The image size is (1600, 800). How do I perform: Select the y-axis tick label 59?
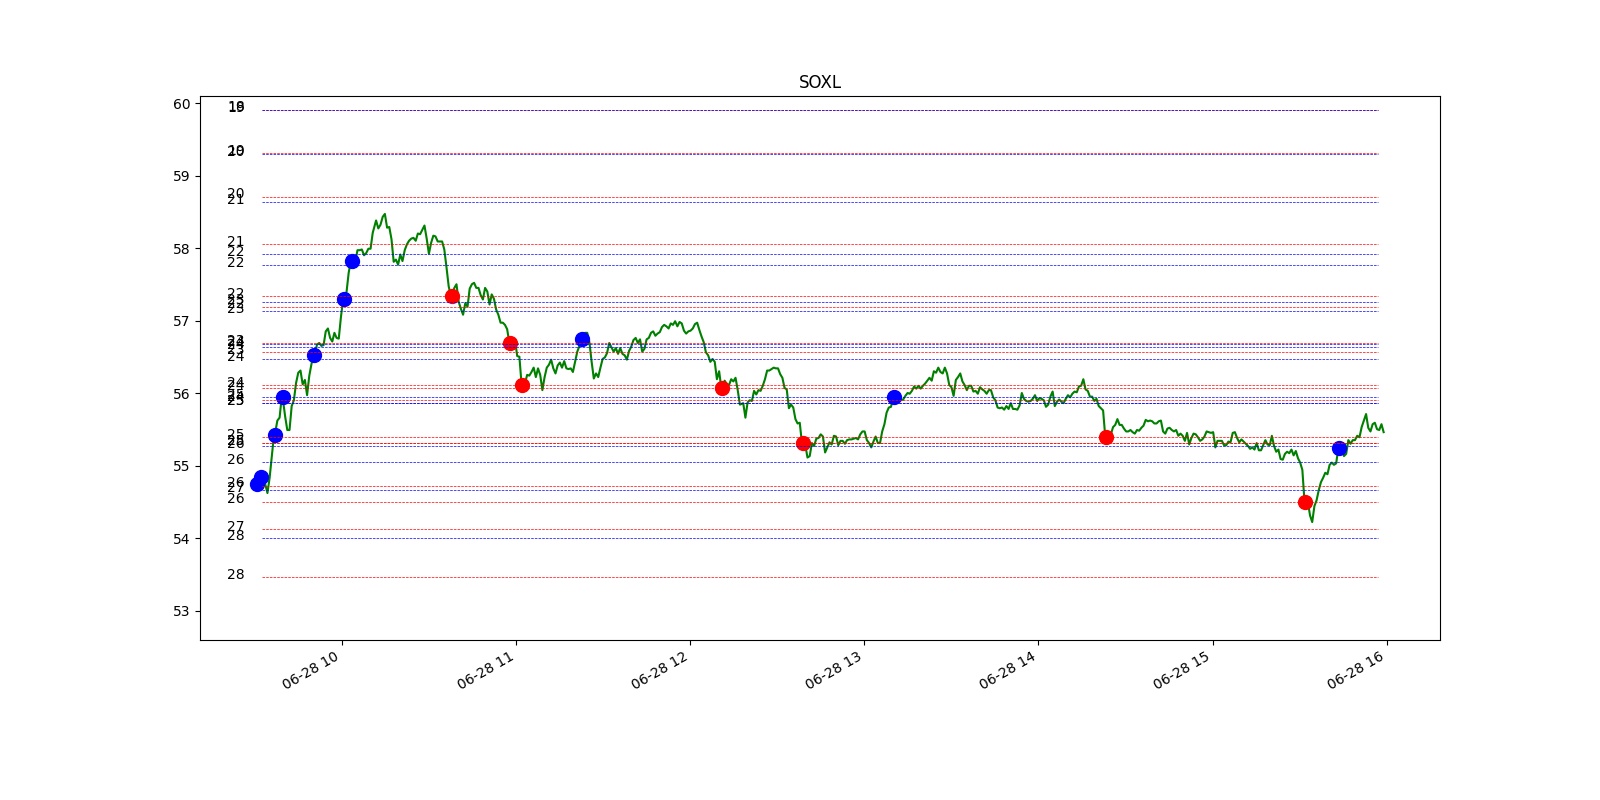pyautogui.click(x=181, y=176)
